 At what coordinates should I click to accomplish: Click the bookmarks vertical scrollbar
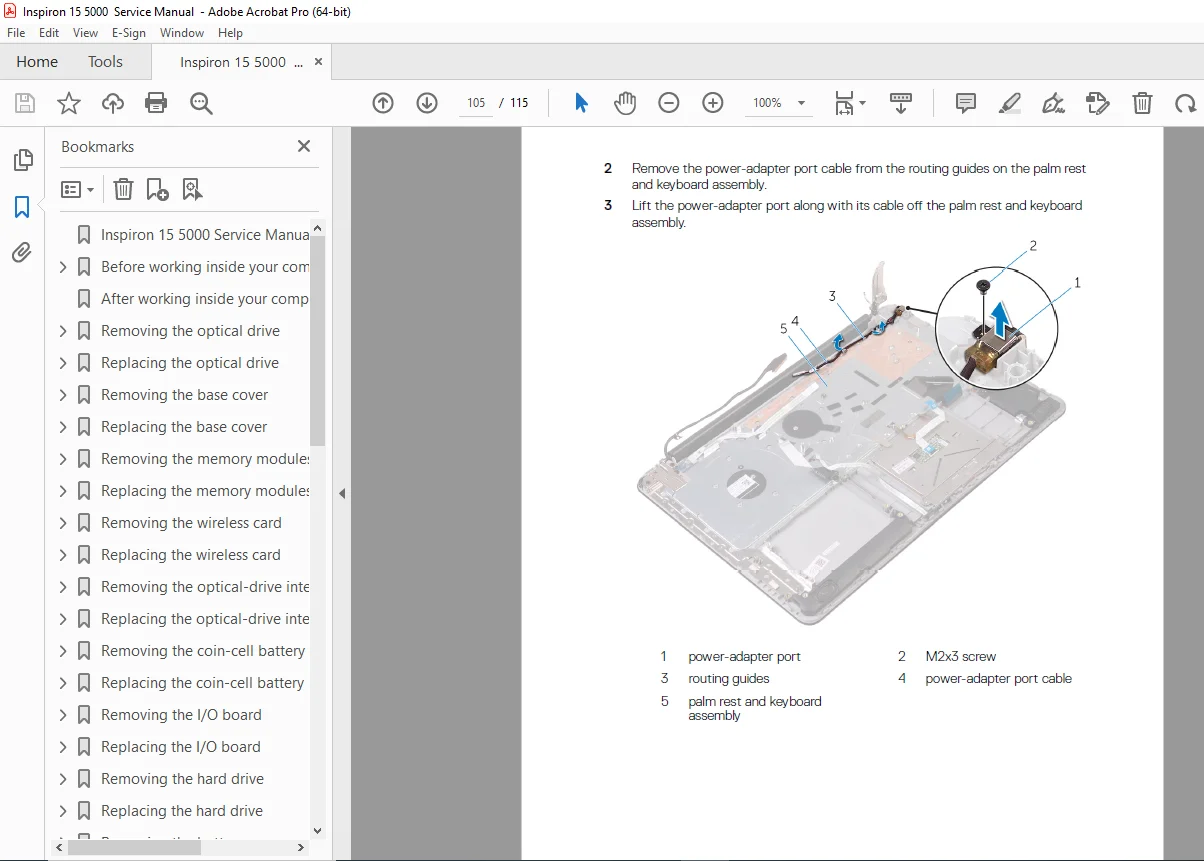pos(318,340)
